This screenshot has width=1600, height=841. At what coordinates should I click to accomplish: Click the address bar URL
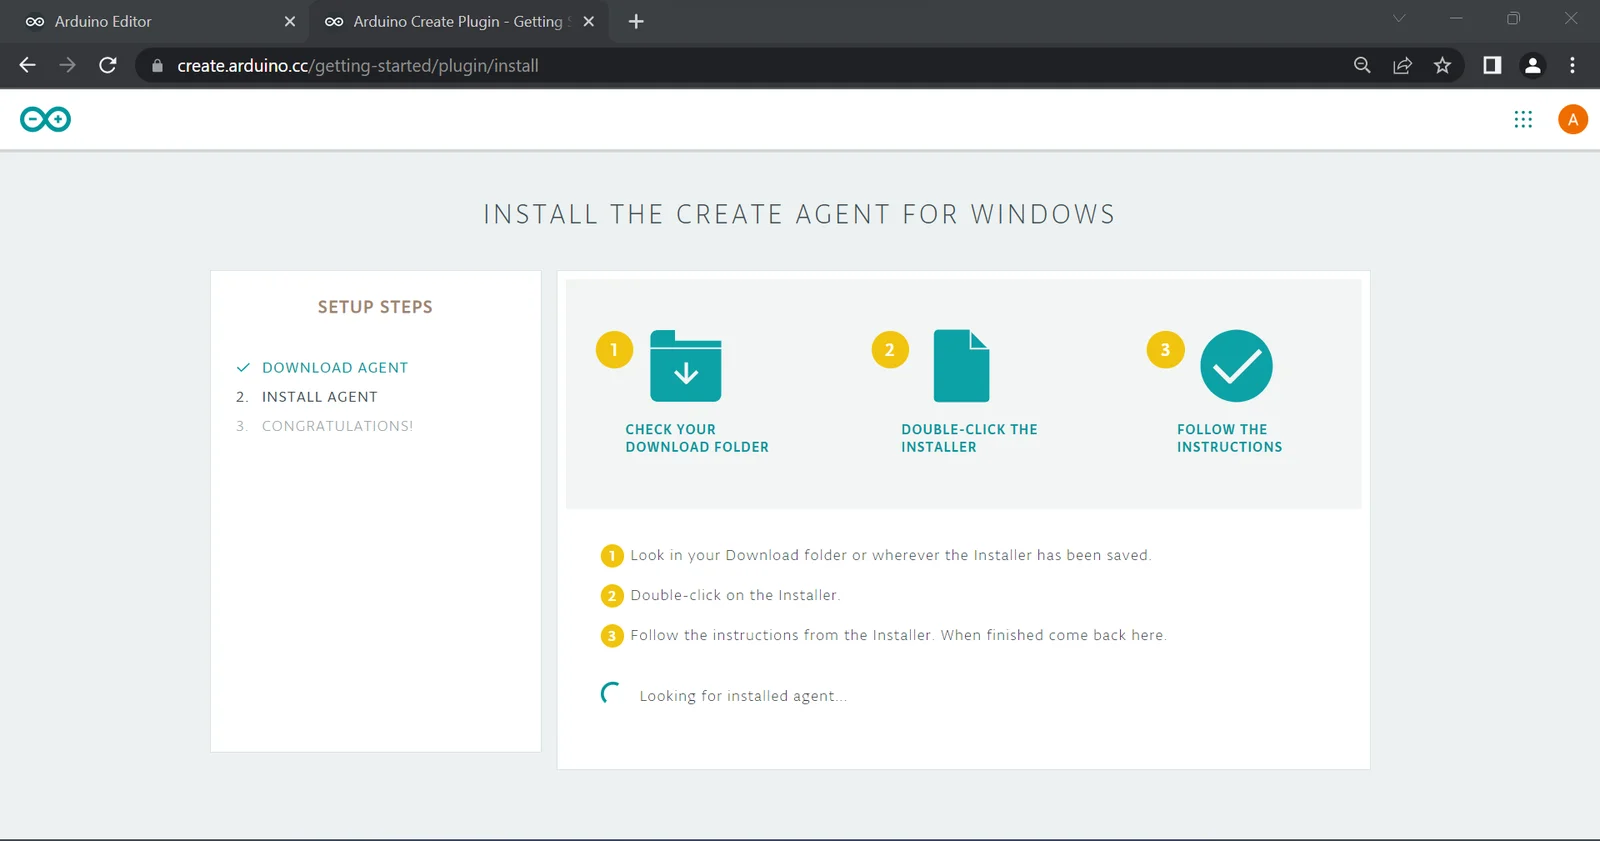[x=358, y=65]
